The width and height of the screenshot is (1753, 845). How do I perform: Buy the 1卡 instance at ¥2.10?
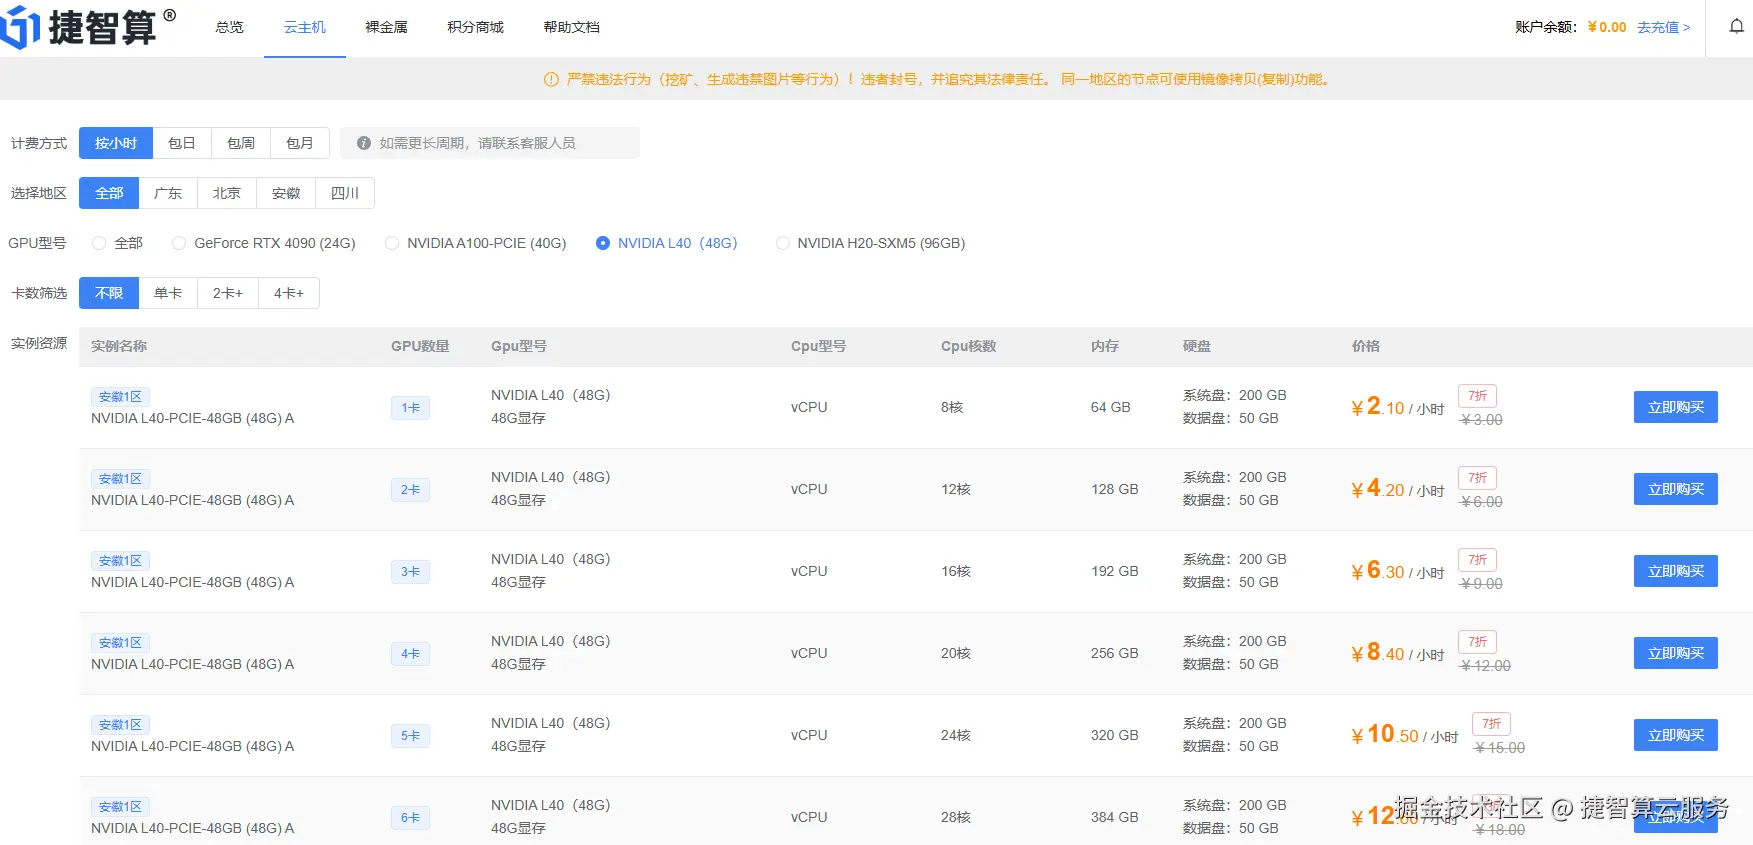pos(1676,407)
